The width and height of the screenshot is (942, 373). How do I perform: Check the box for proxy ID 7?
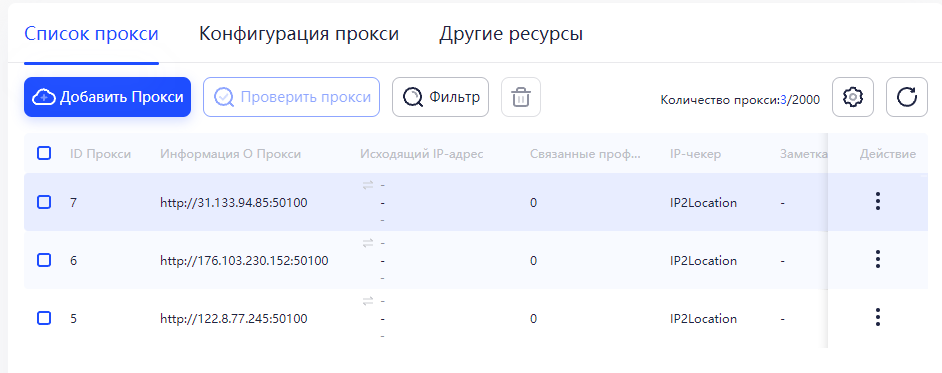(44, 202)
